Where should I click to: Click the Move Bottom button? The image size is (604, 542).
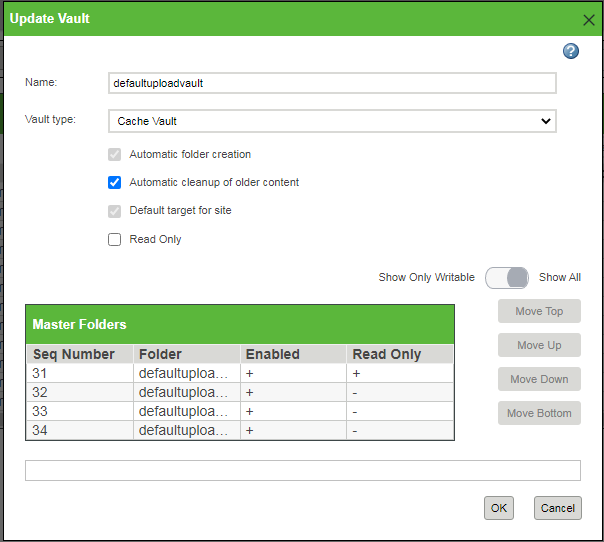(x=539, y=413)
